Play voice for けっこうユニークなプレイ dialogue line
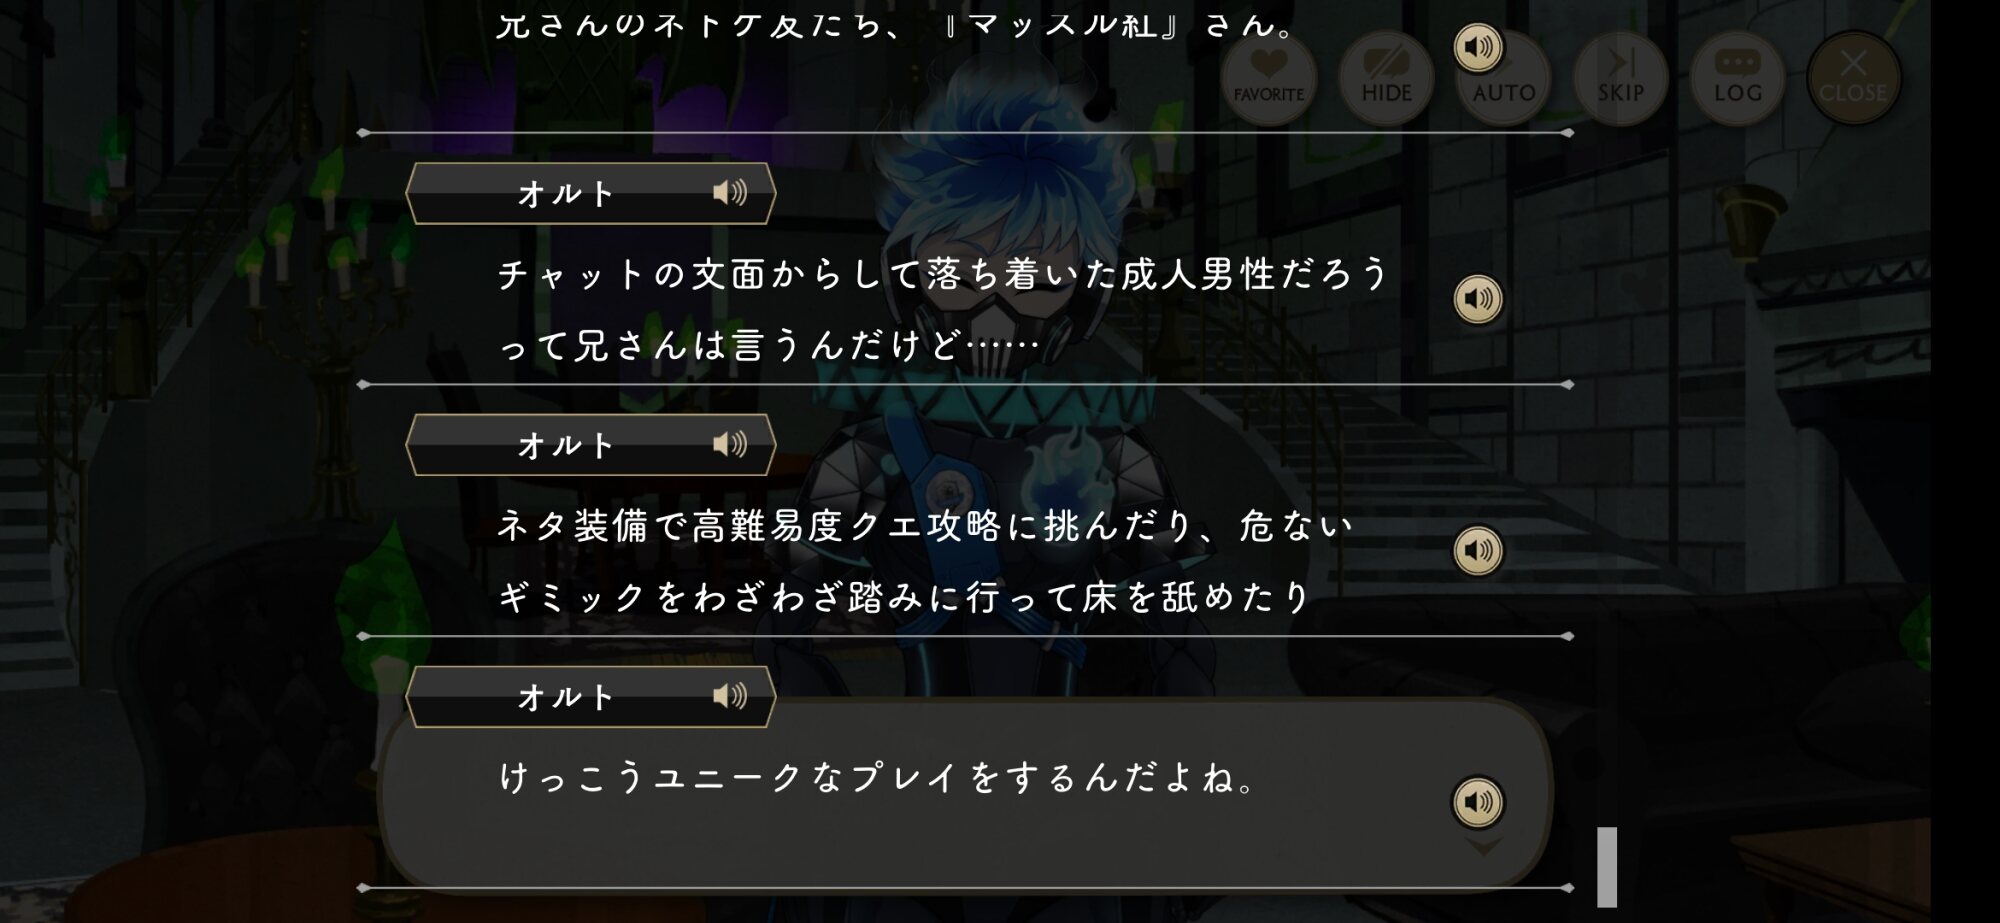 pos(1478,802)
